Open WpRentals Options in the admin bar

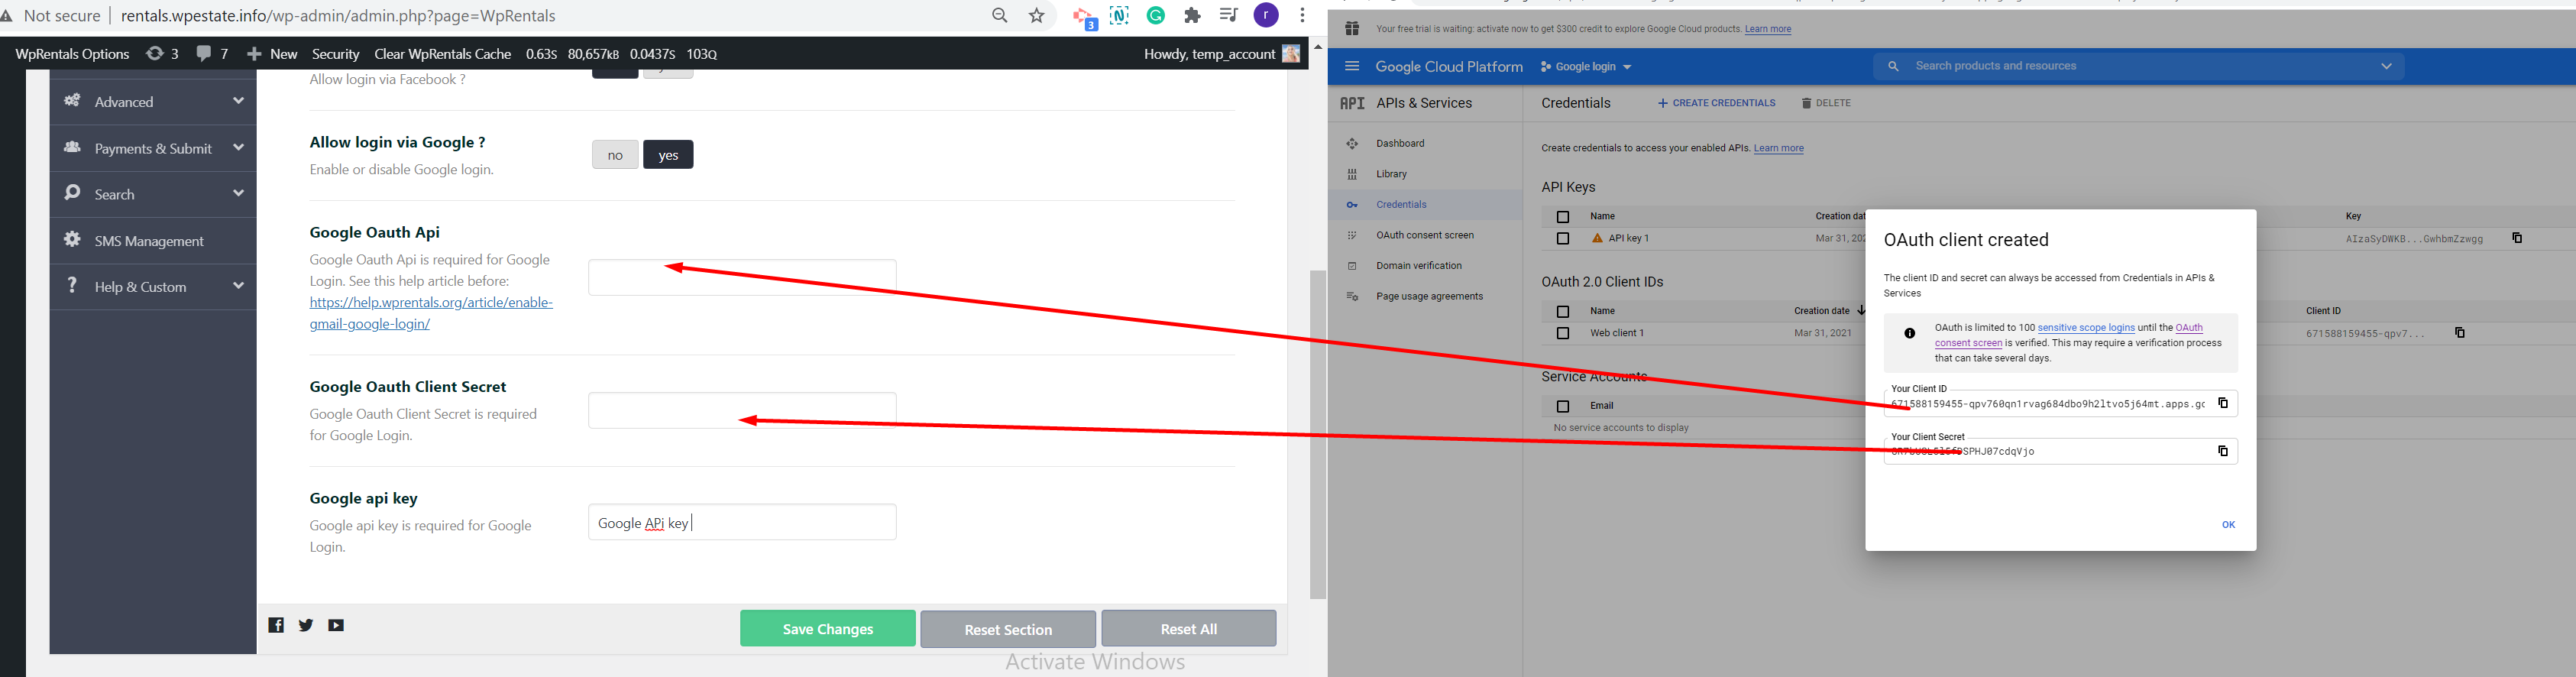point(72,54)
